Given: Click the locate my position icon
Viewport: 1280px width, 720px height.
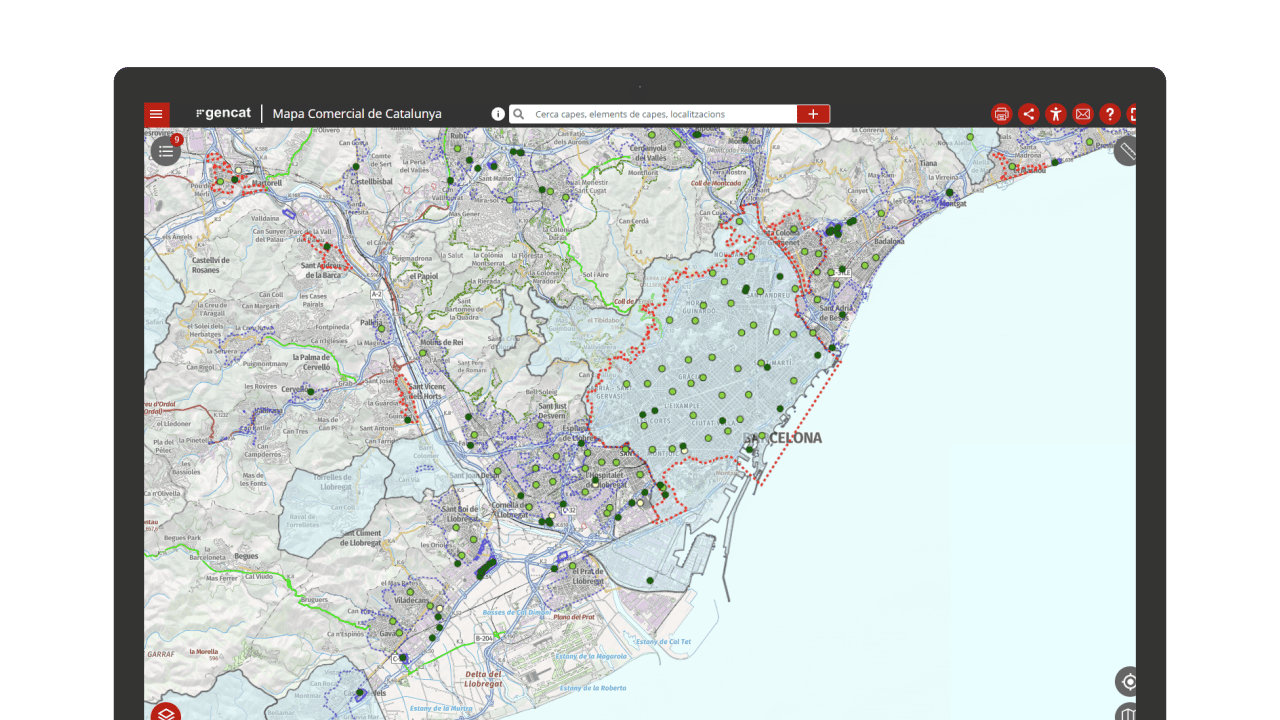Looking at the screenshot, I should coord(1129,682).
